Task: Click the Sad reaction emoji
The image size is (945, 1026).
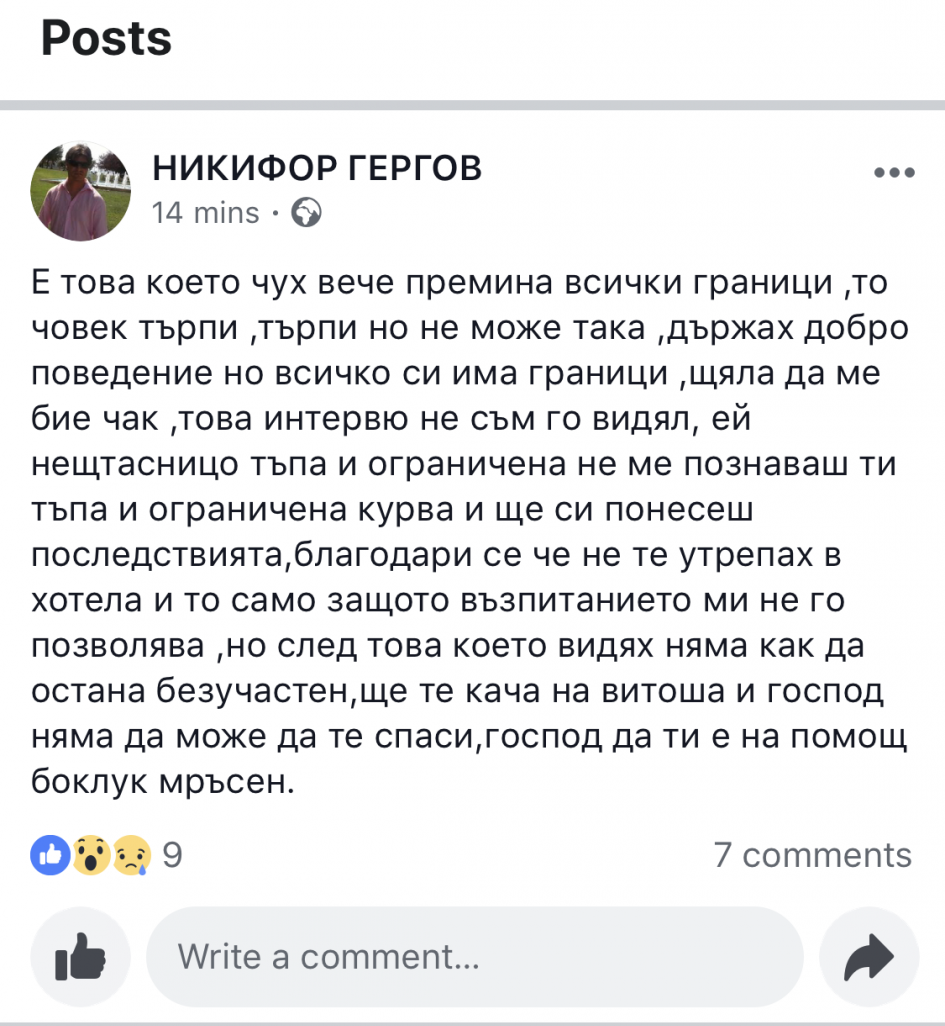Action: tap(131, 854)
